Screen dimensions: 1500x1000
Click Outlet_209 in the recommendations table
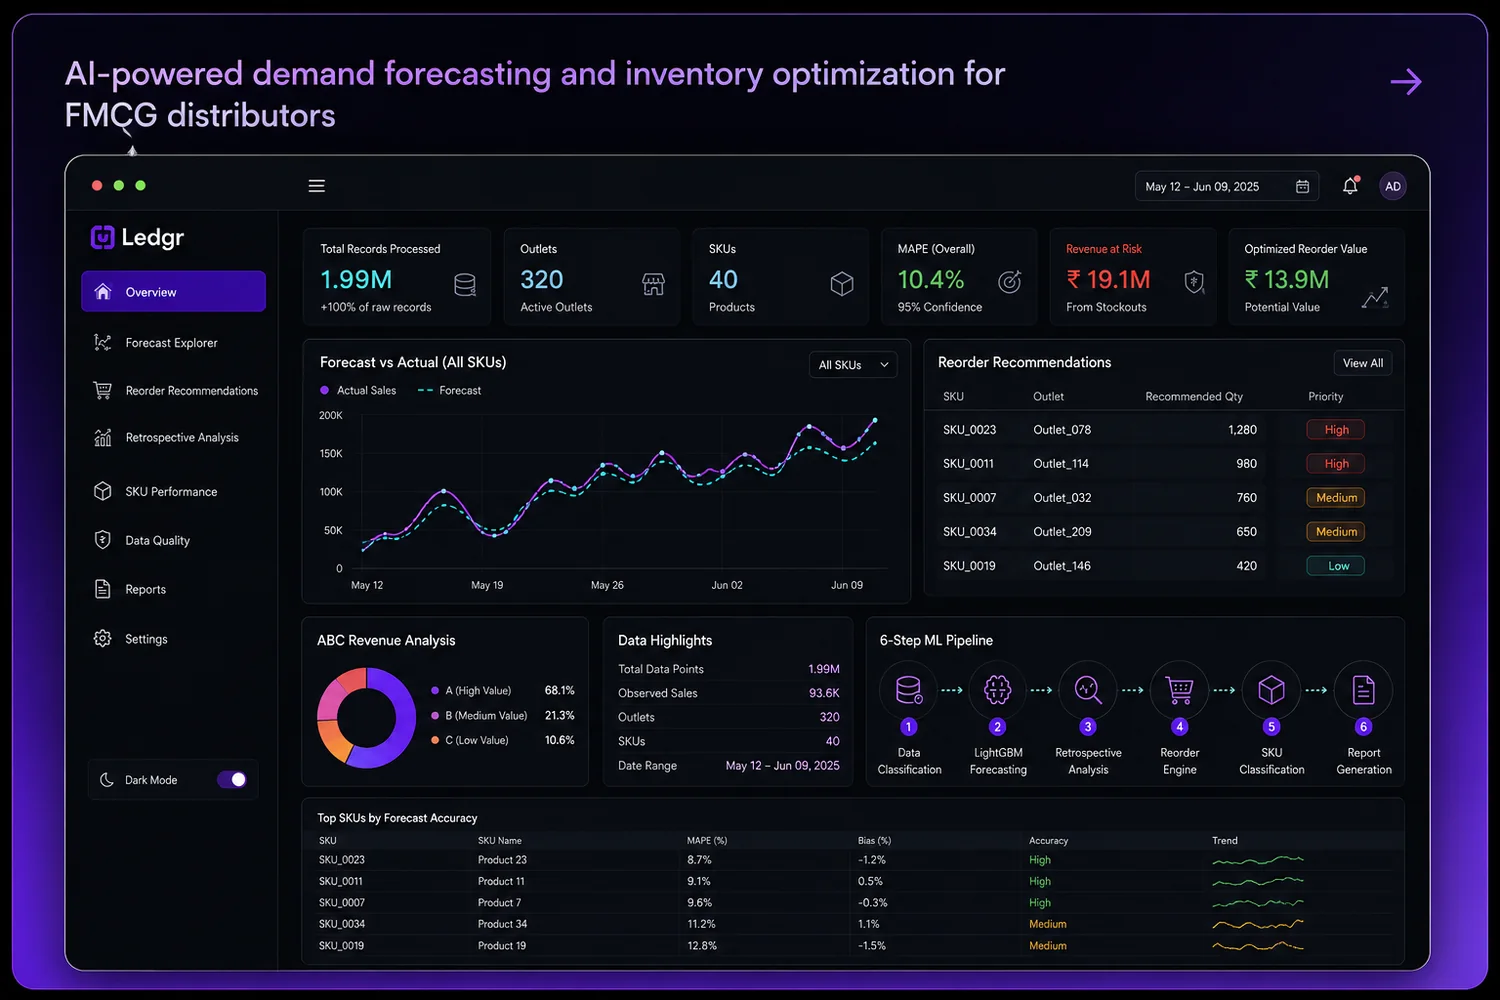click(x=1062, y=532)
